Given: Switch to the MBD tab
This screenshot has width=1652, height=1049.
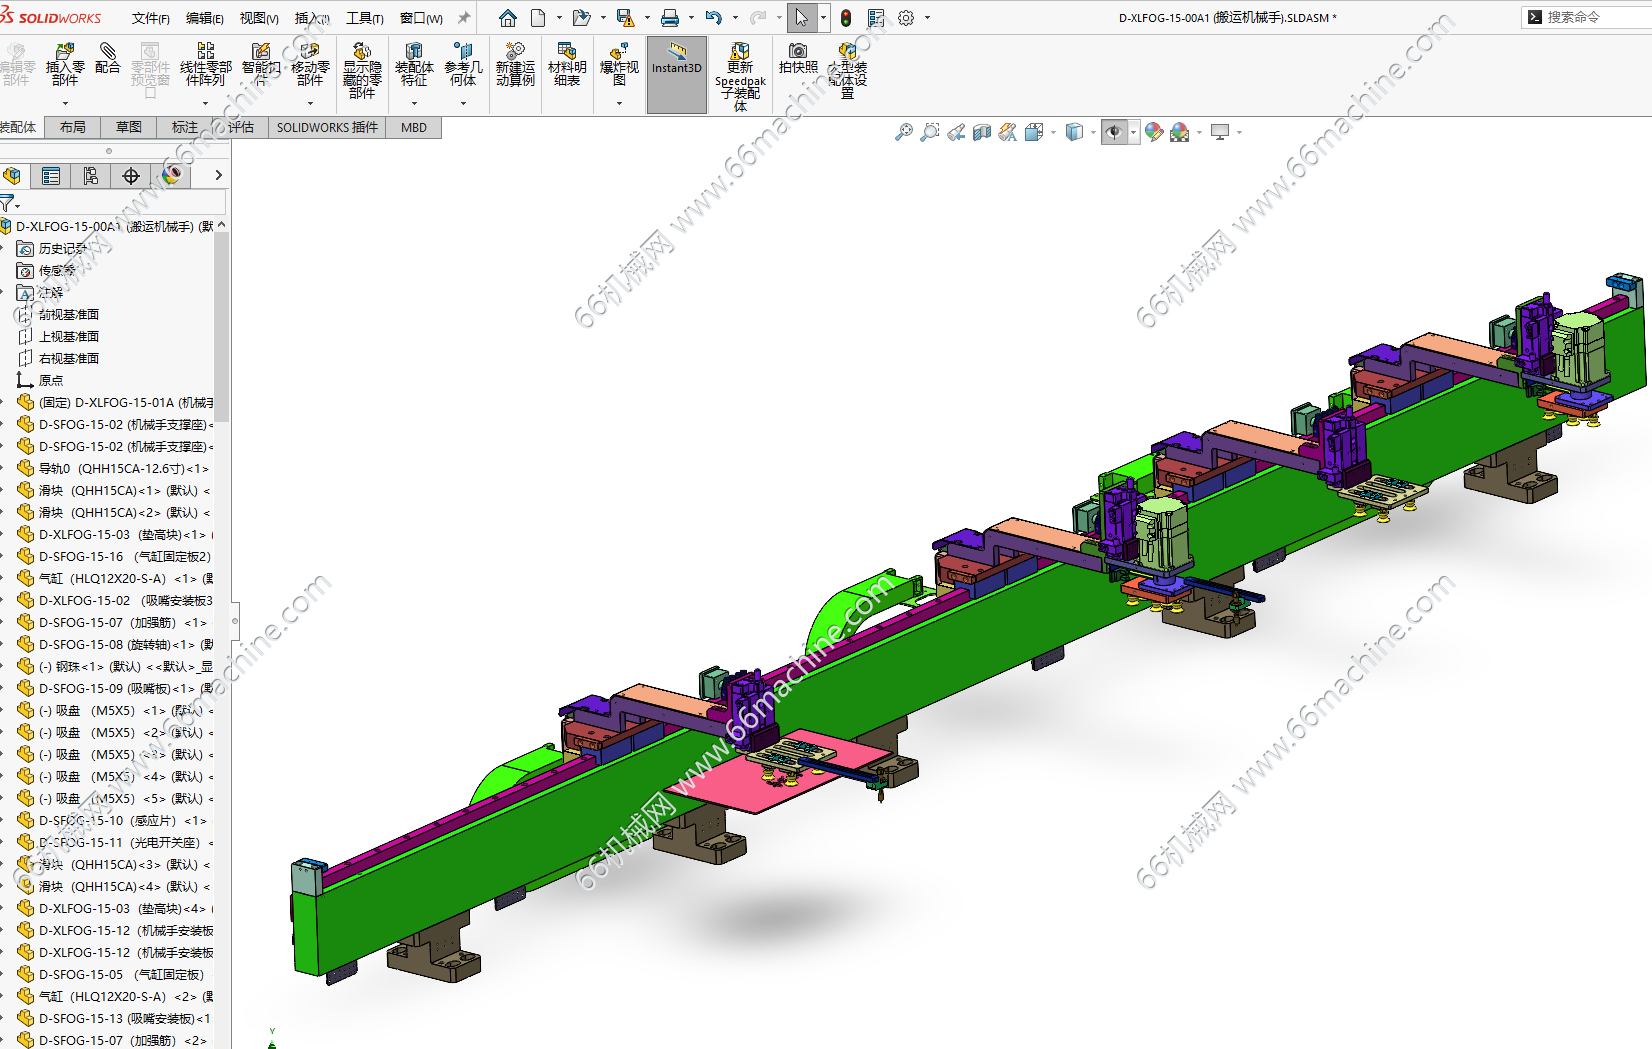Looking at the screenshot, I should (x=414, y=127).
